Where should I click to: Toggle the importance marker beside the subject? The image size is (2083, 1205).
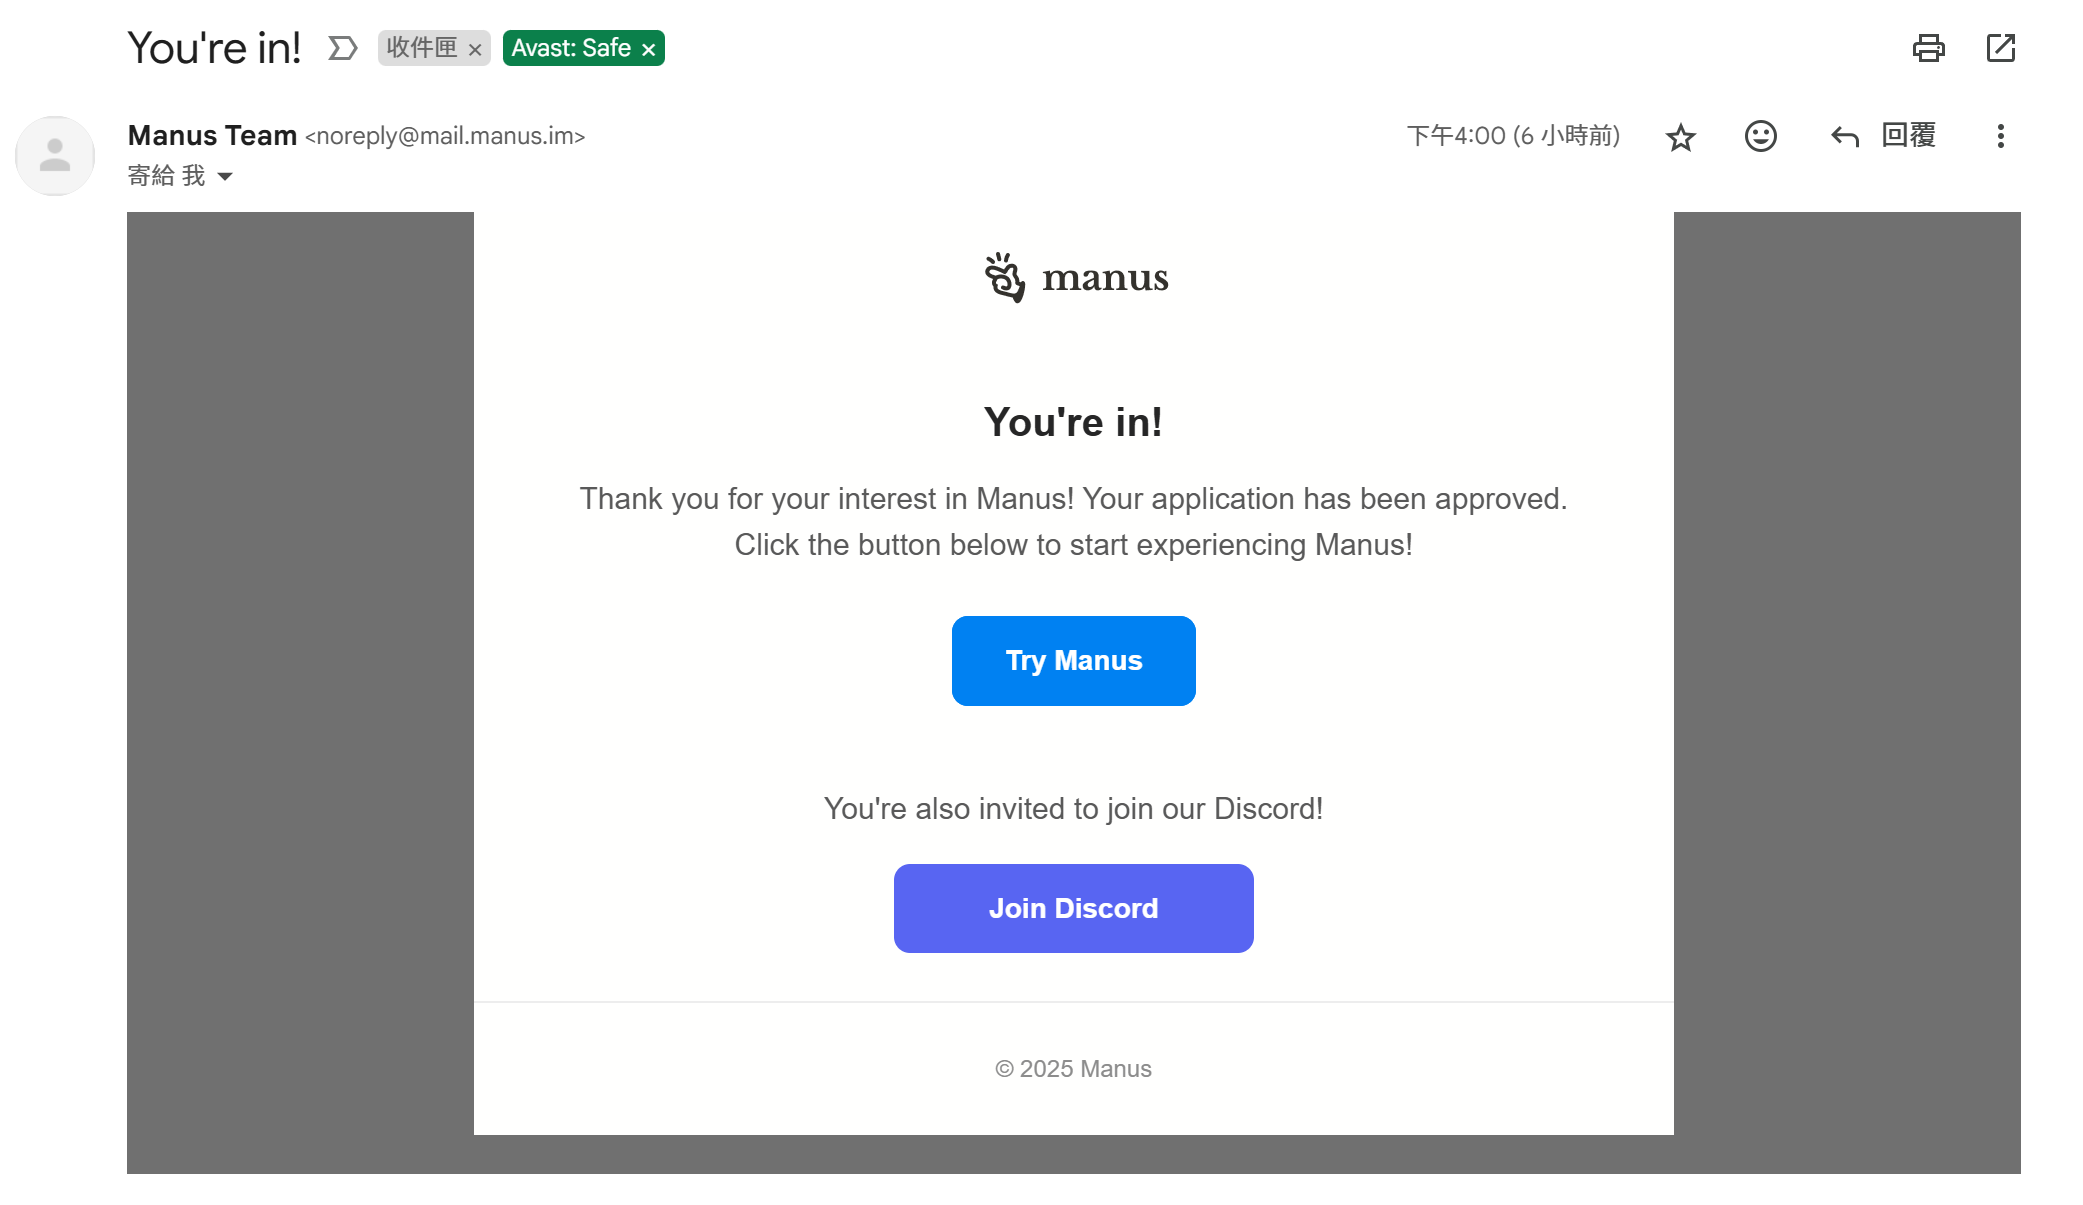[x=342, y=48]
